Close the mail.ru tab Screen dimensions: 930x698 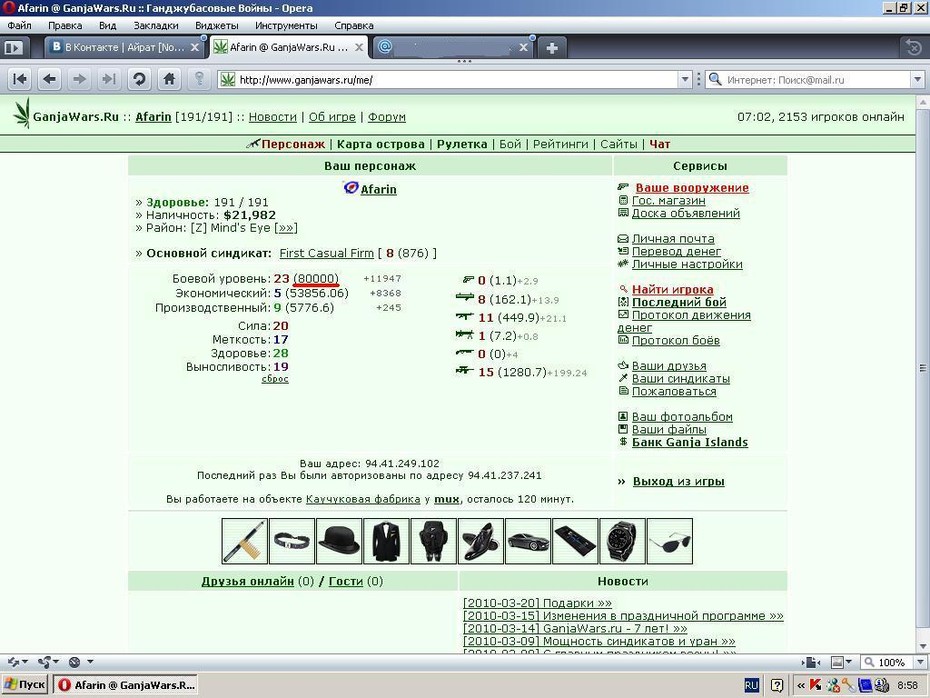(524, 47)
